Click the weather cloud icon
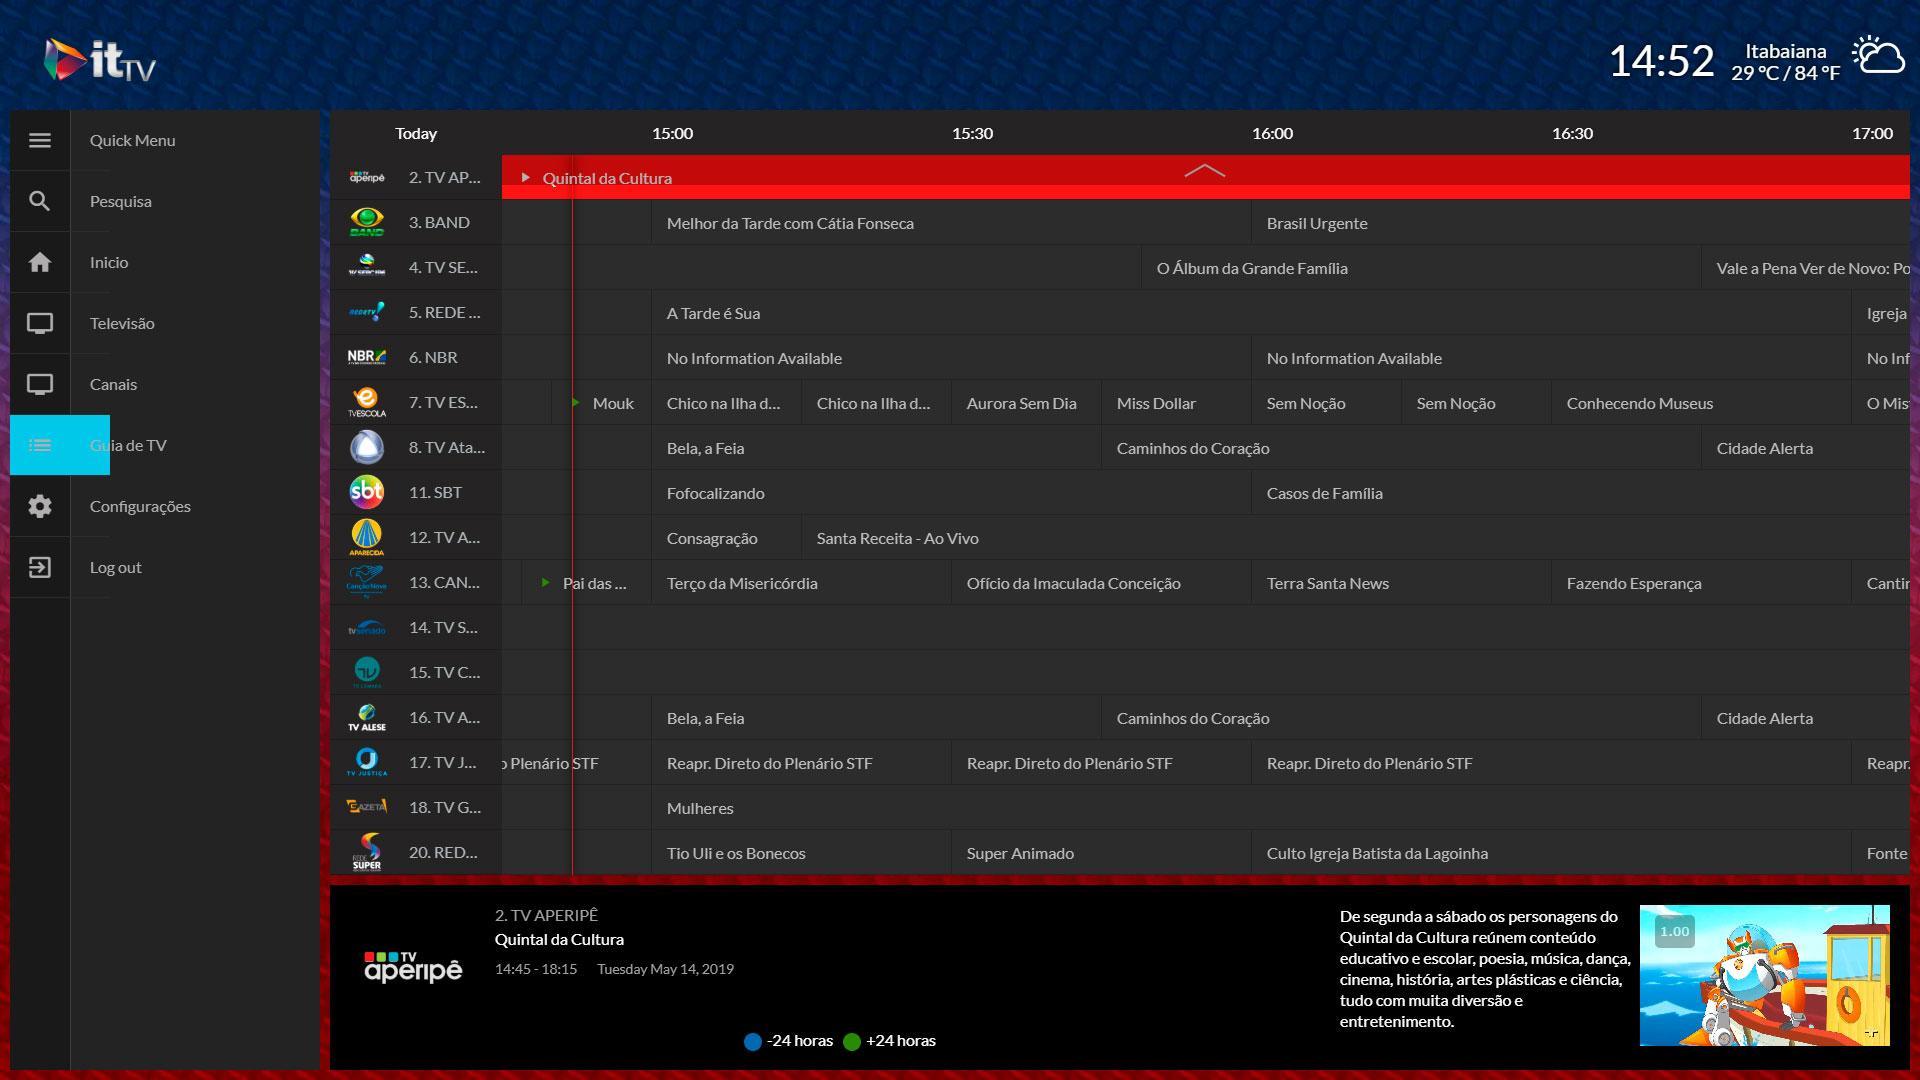 tap(1878, 57)
